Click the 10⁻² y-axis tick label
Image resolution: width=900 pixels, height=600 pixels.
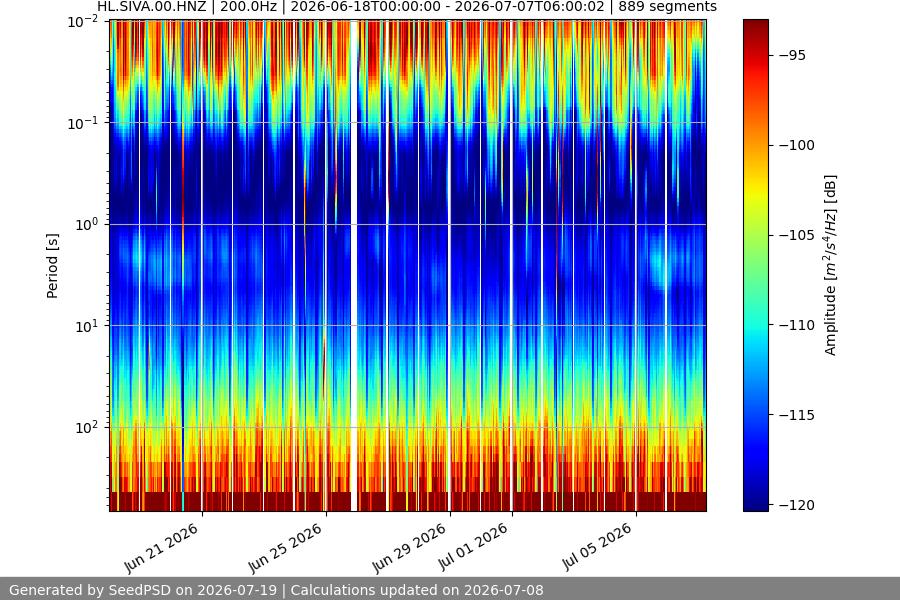(83, 22)
